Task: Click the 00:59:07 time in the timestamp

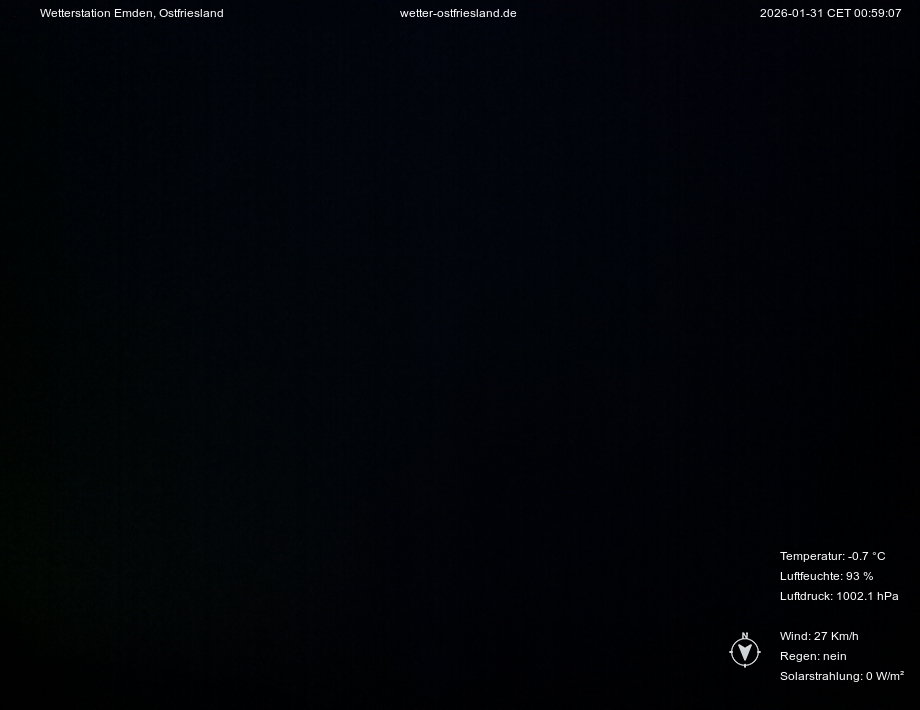Action: tap(878, 13)
